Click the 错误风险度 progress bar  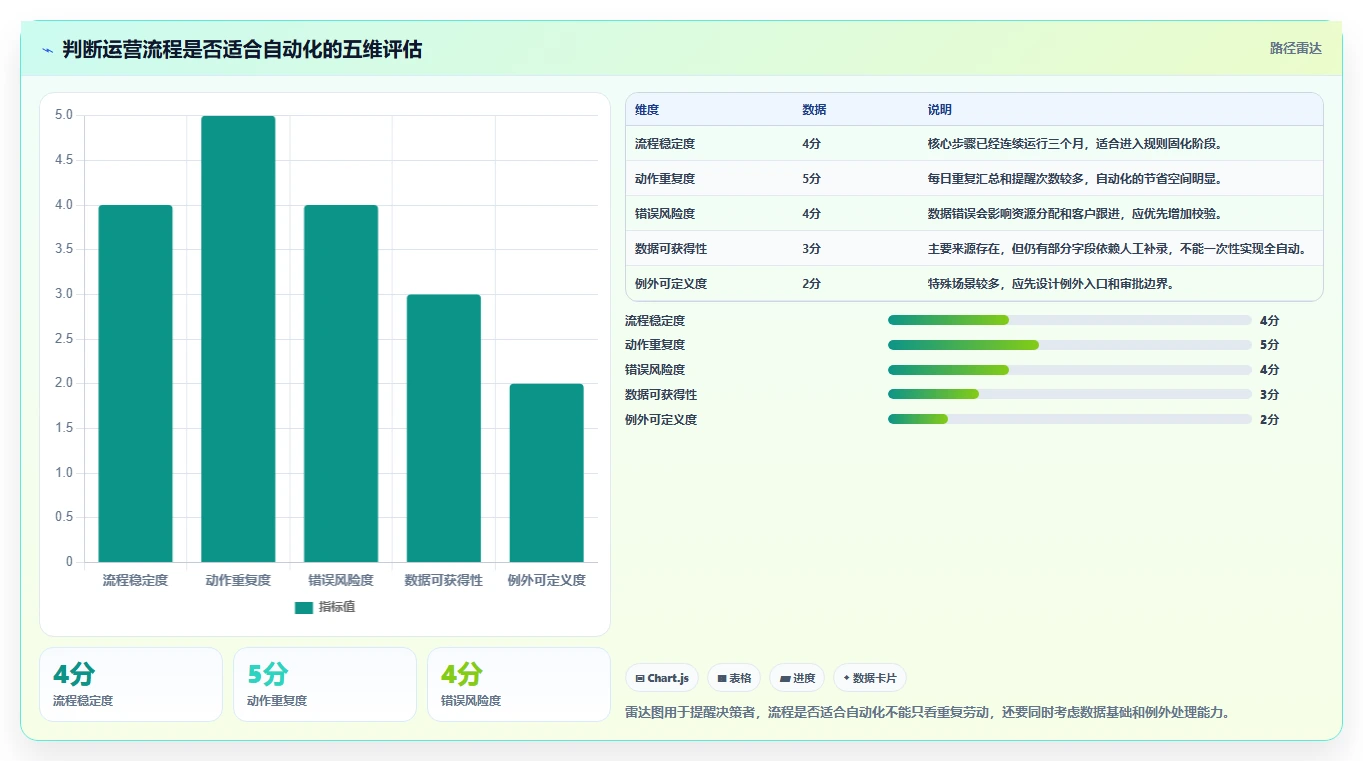(1070, 370)
